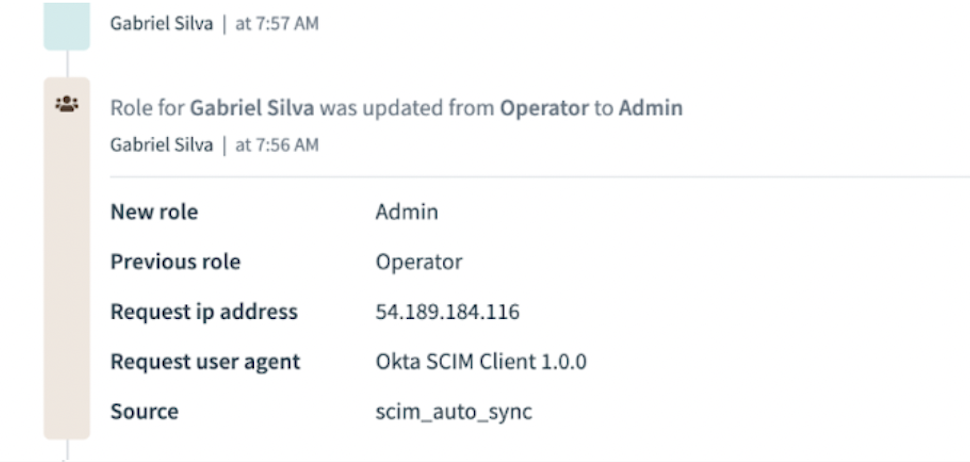This screenshot has height=462, width=970.
Task: Open Gabriel Silva author name beside 7:56 AM
Action: (161, 145)
